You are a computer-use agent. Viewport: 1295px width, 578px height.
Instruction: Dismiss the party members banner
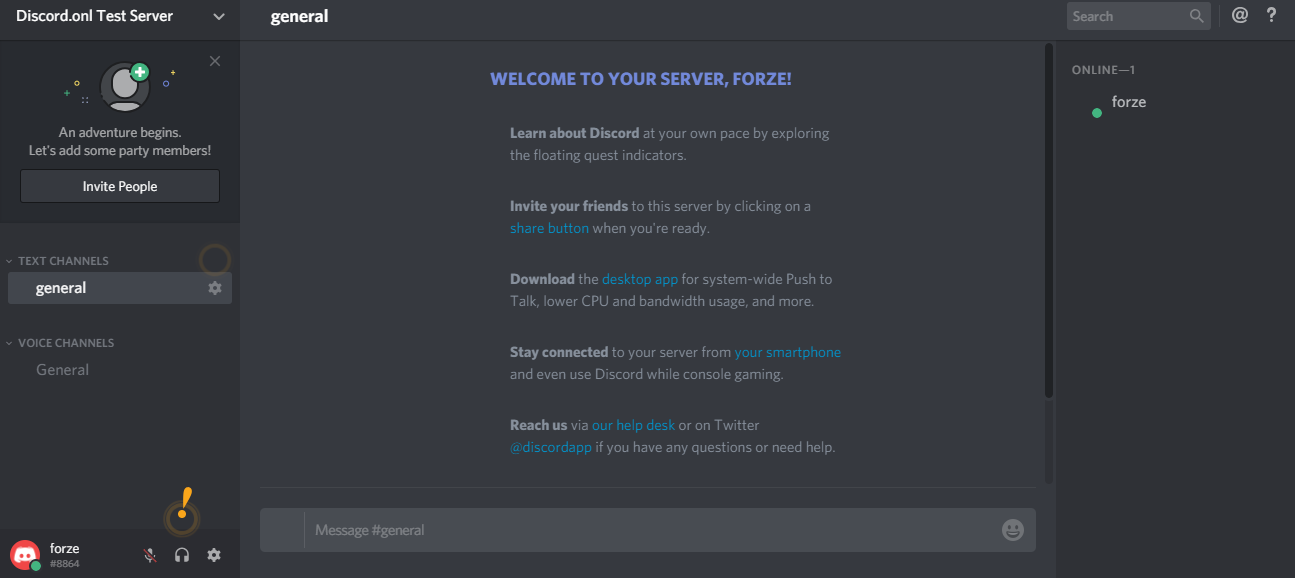(214, 61)
